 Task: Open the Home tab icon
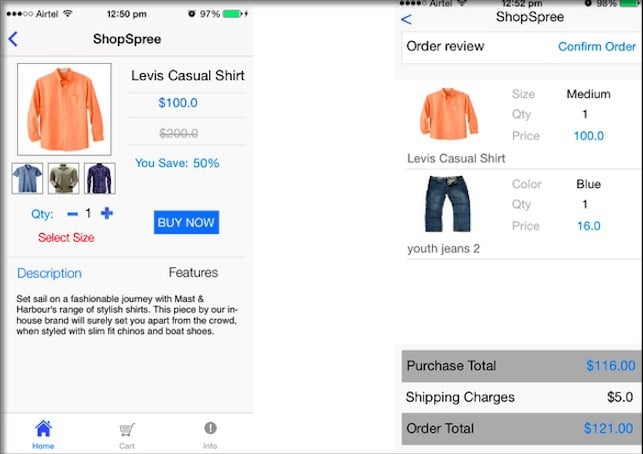43,429
